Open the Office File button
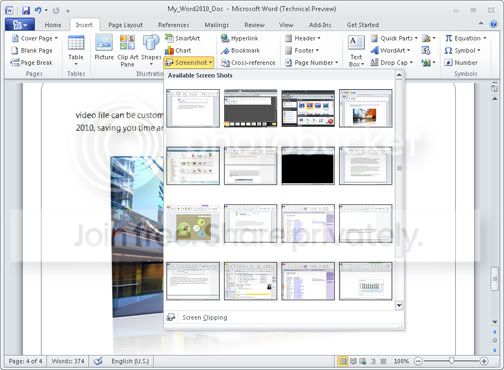This screenshot has width=504, height=370. point(20,25)
